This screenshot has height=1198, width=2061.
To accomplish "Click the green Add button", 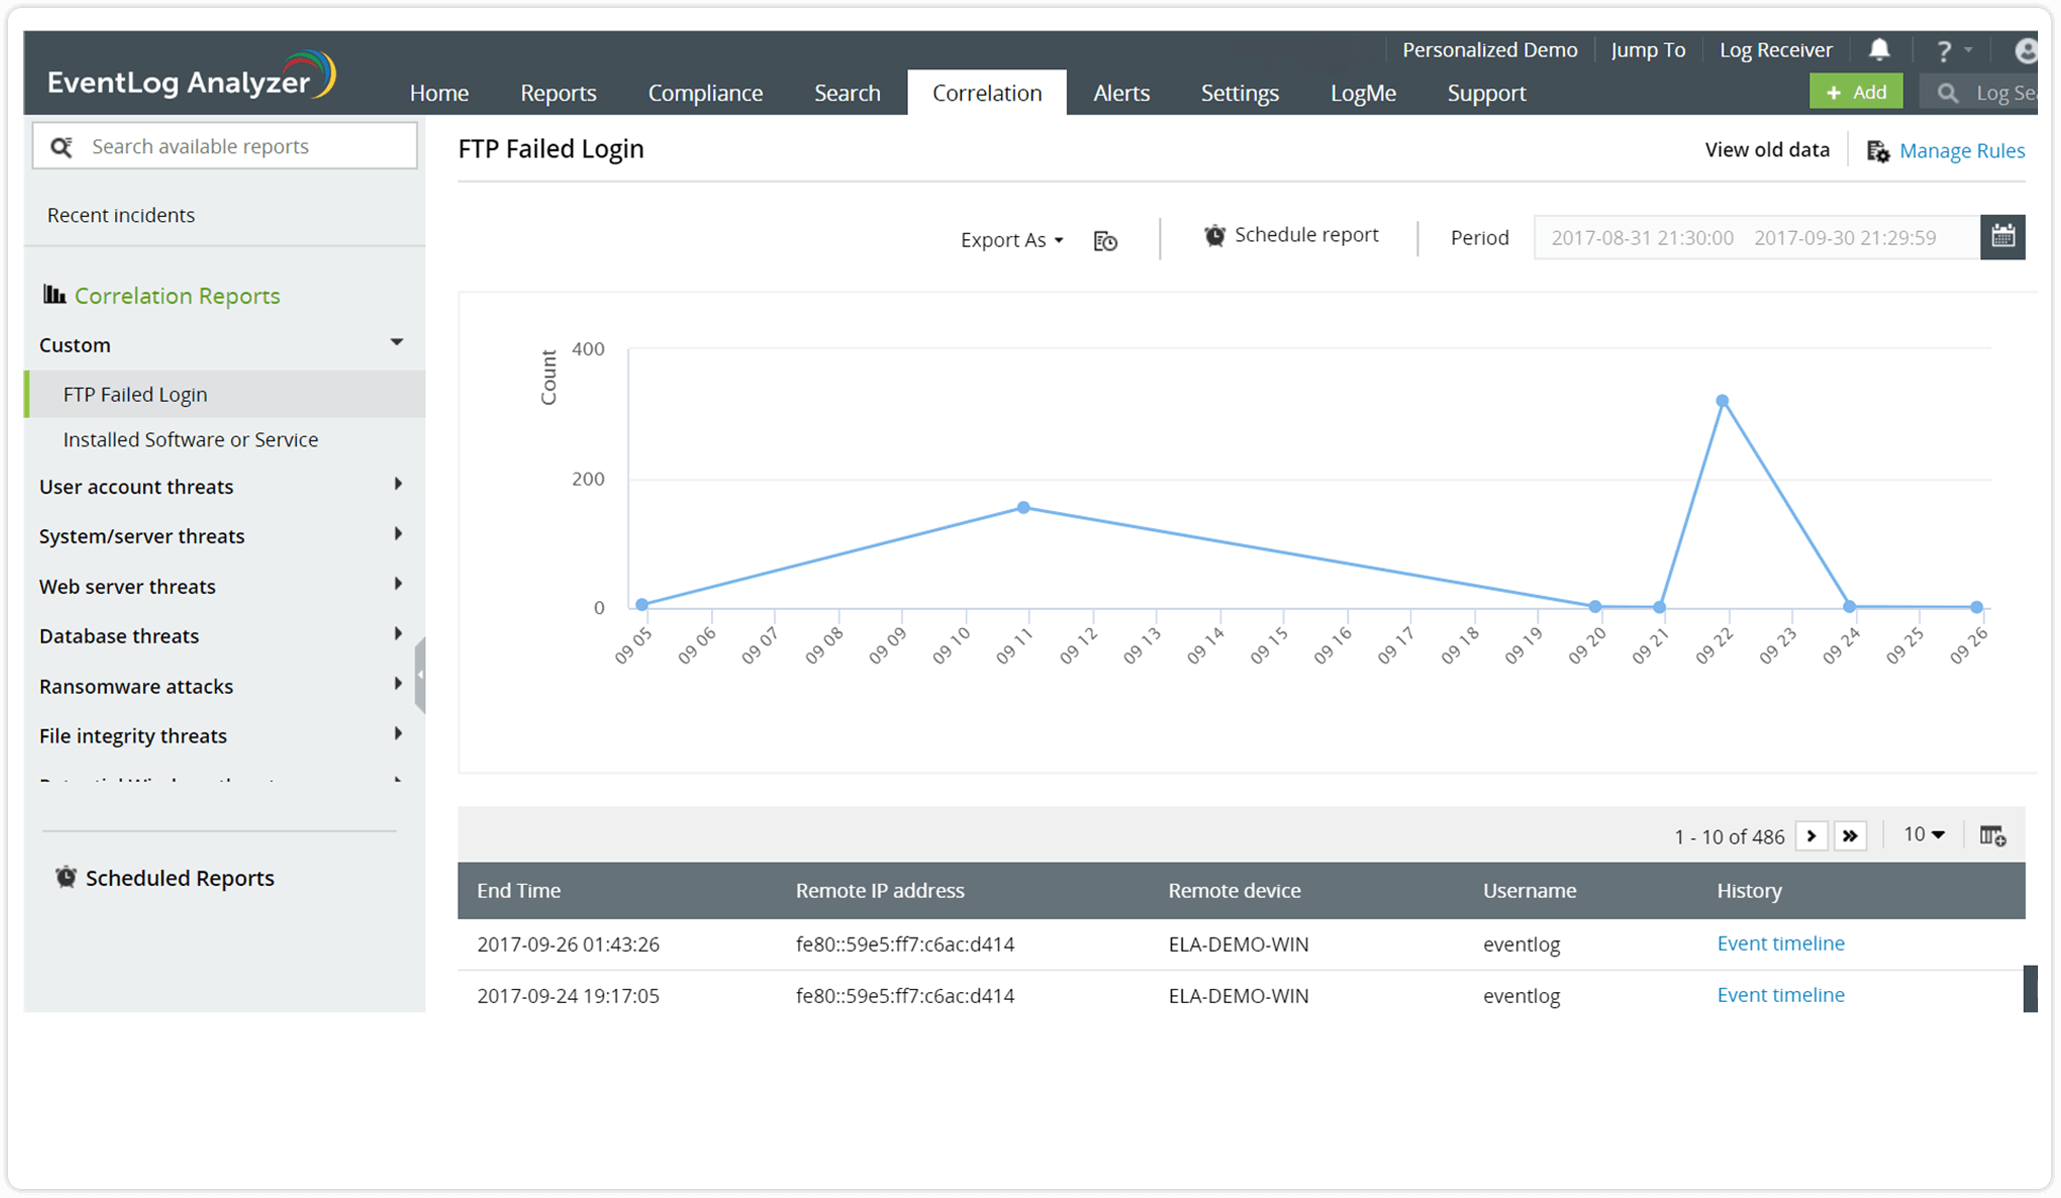I will tap(1856, 92).
